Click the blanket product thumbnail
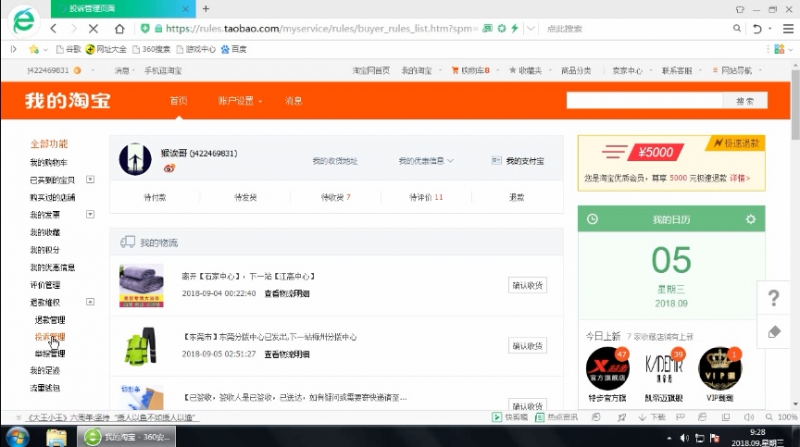 coord(141,285)
